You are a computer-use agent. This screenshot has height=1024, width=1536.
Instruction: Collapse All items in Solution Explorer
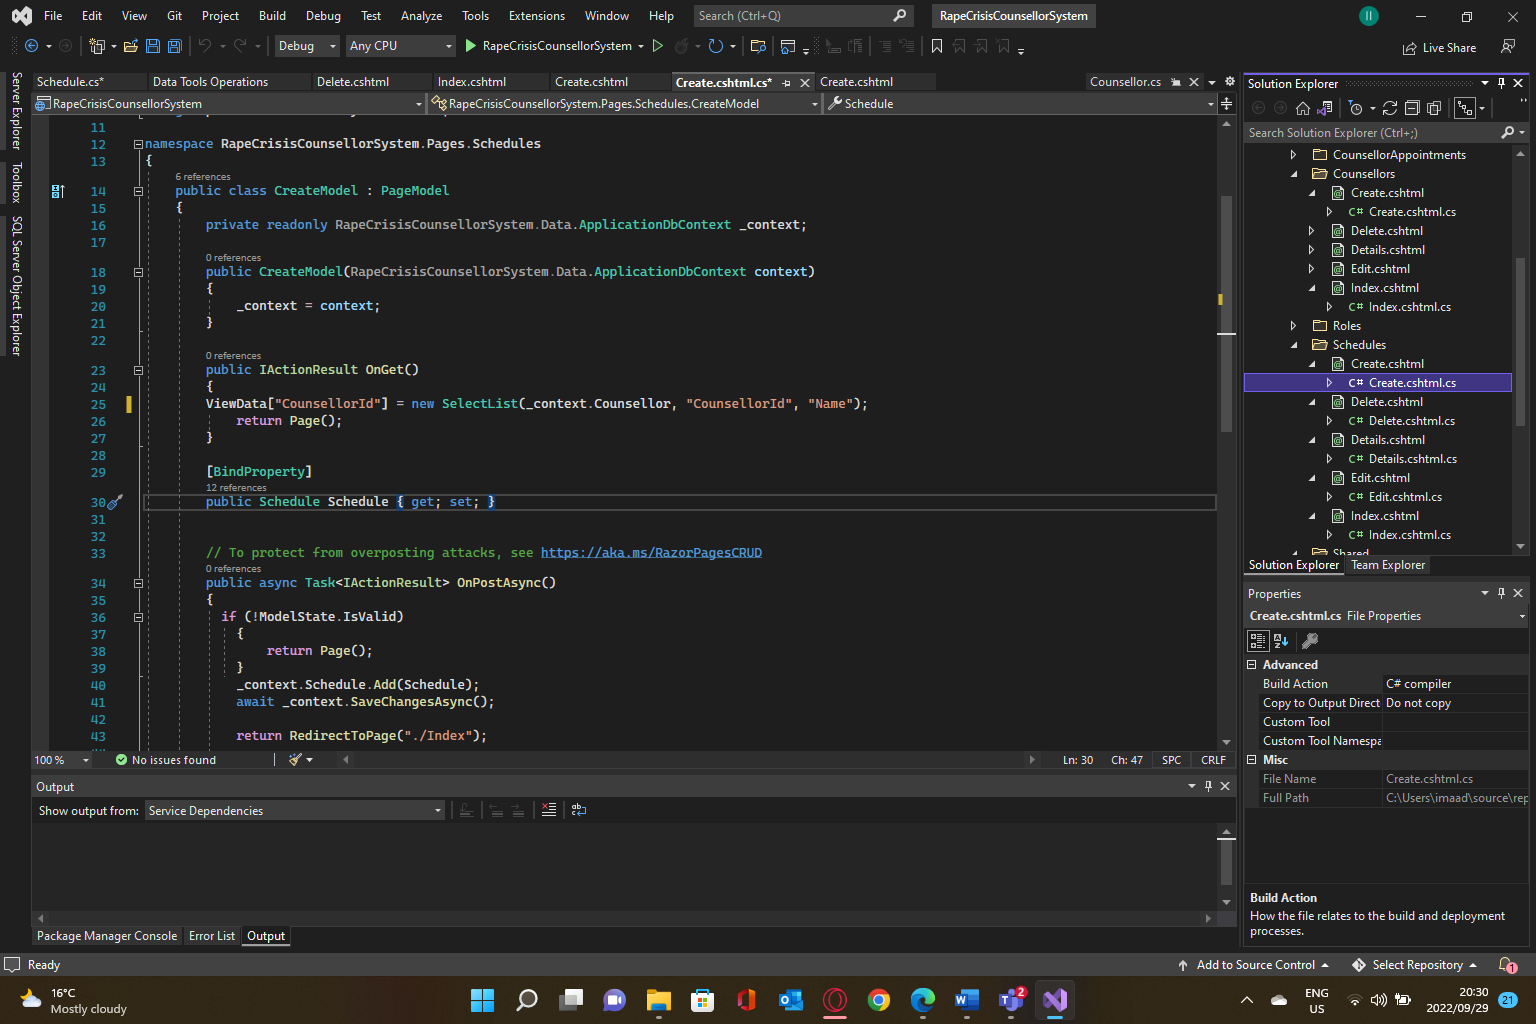click(x=1412, y=108)
